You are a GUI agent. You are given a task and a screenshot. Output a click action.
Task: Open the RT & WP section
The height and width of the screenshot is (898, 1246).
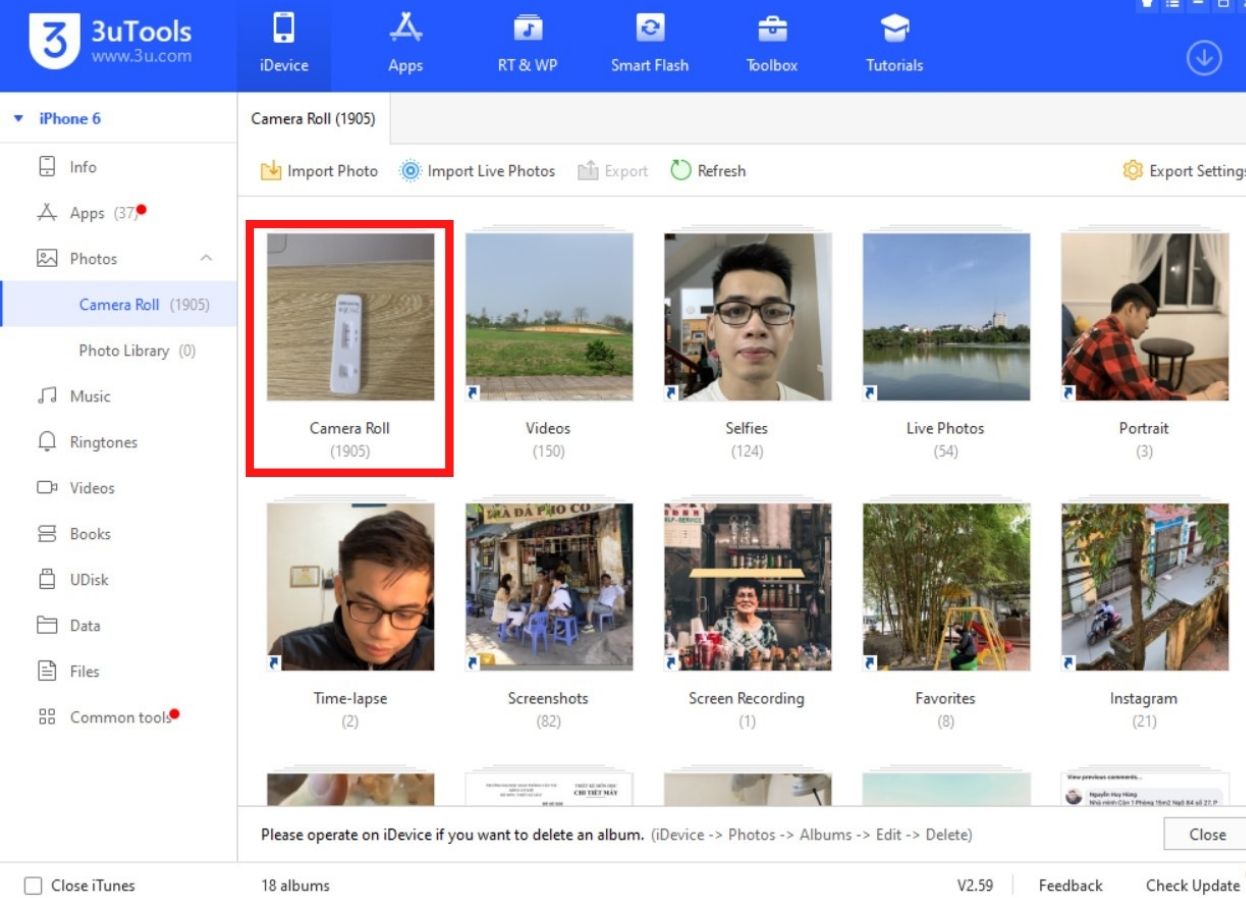coord(527,45)
